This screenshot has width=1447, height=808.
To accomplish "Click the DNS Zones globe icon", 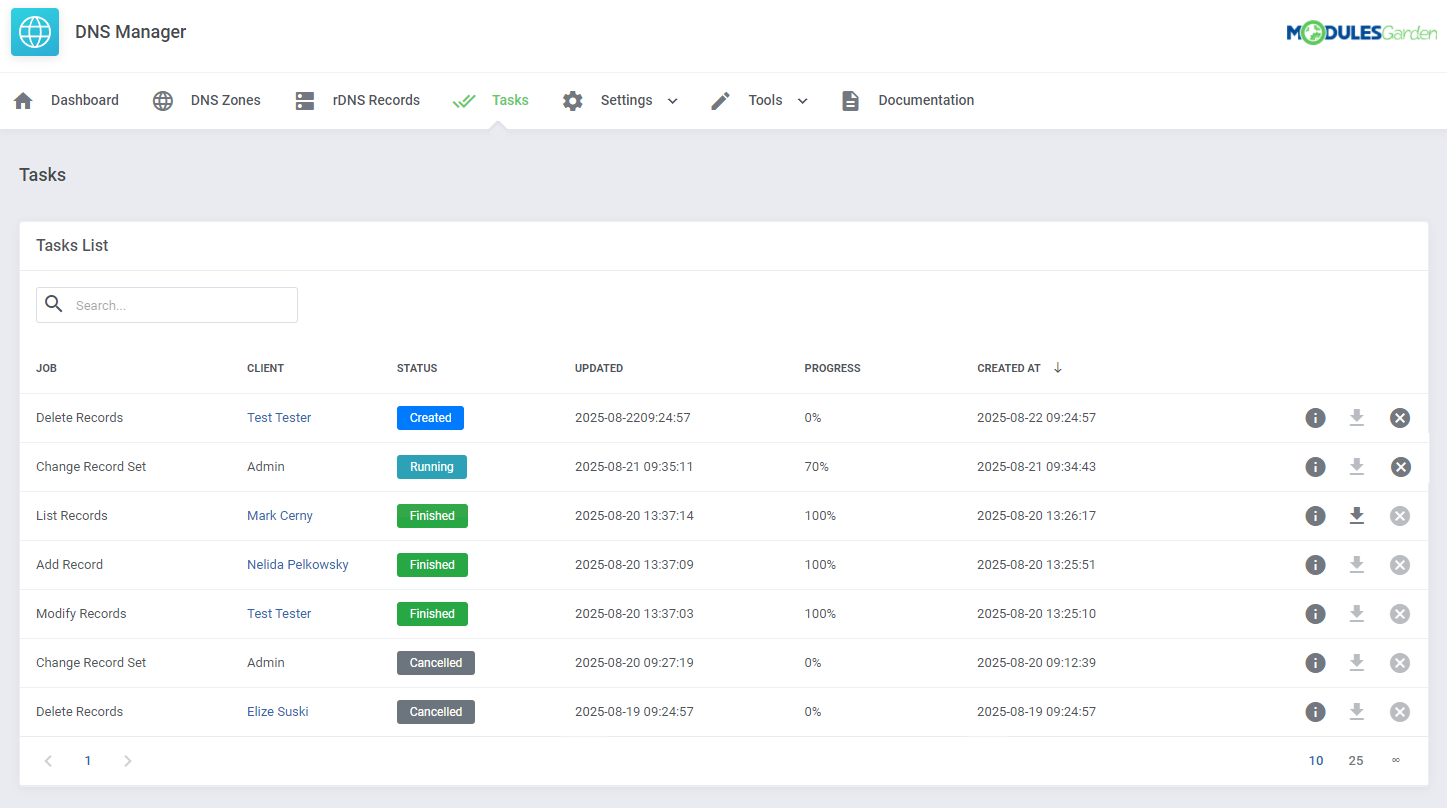I will pyautogui.click(x=162, y=100).
